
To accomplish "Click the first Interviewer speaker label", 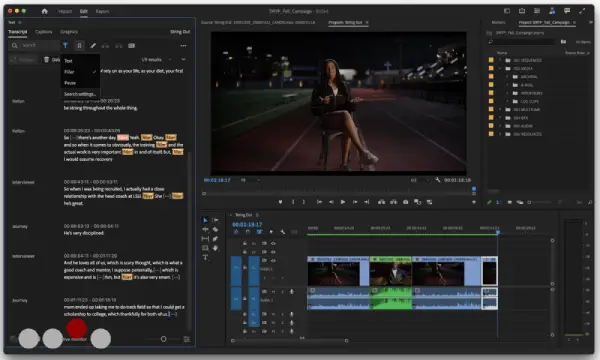I will 23,182.
